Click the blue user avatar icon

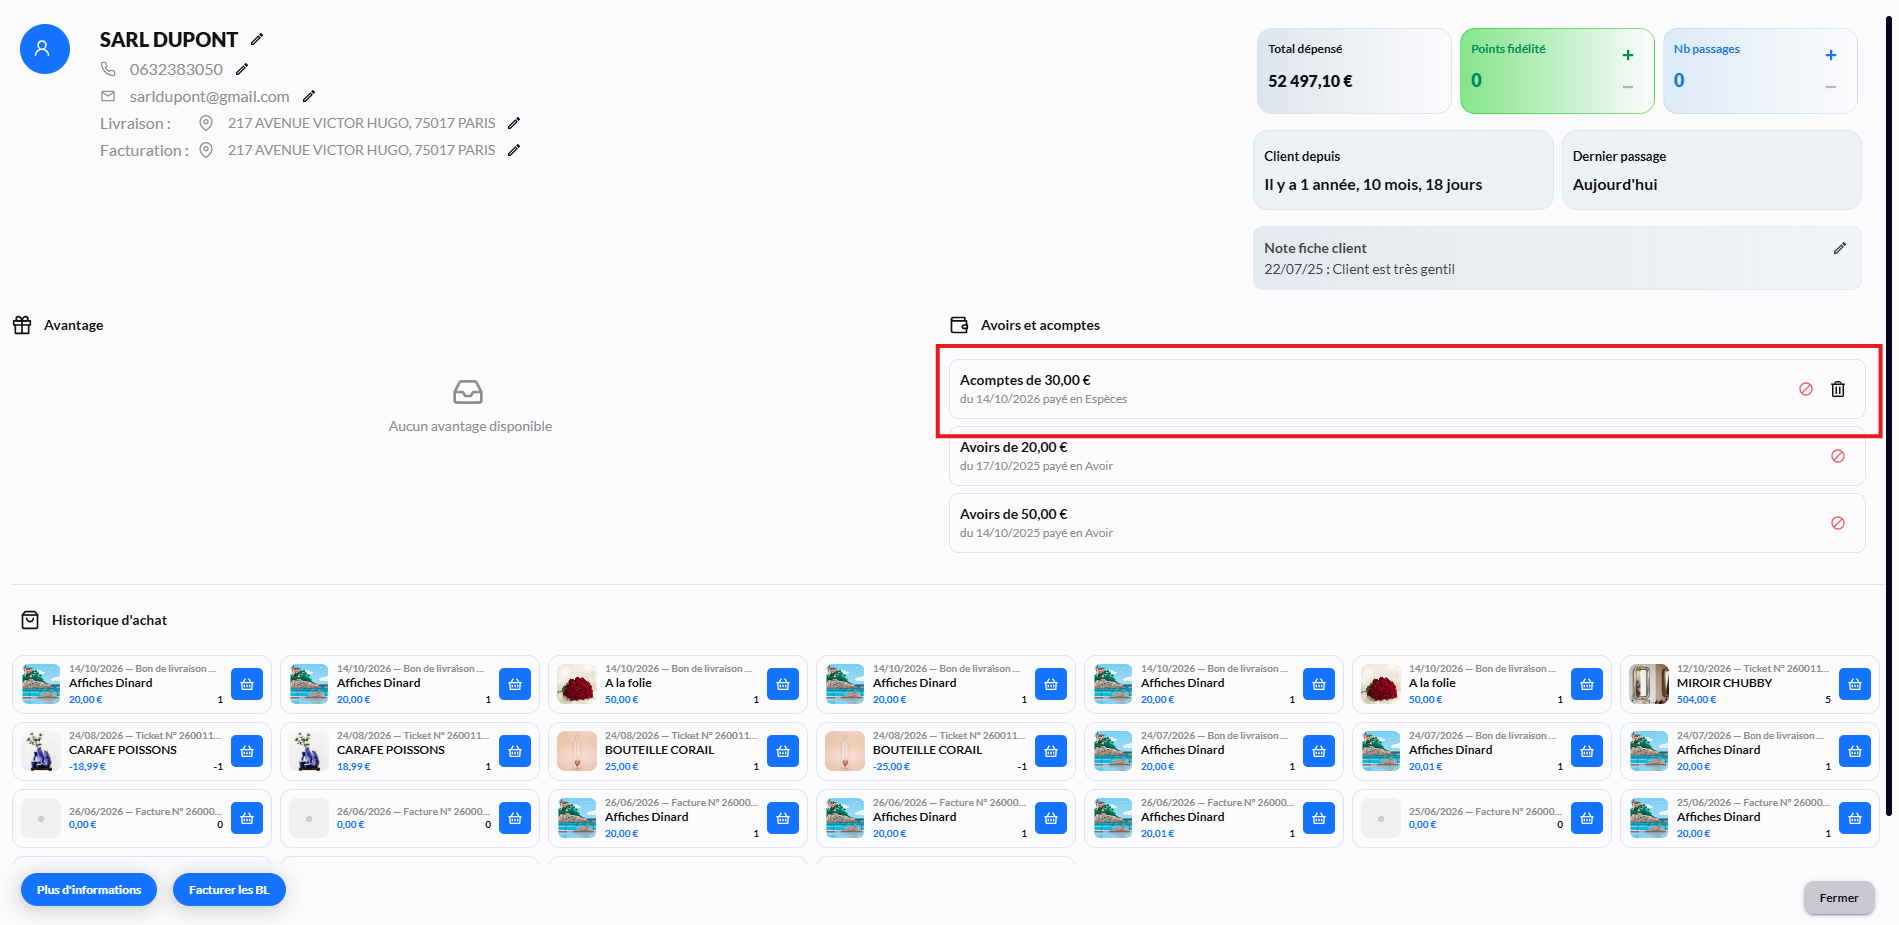tap(45, 49)
